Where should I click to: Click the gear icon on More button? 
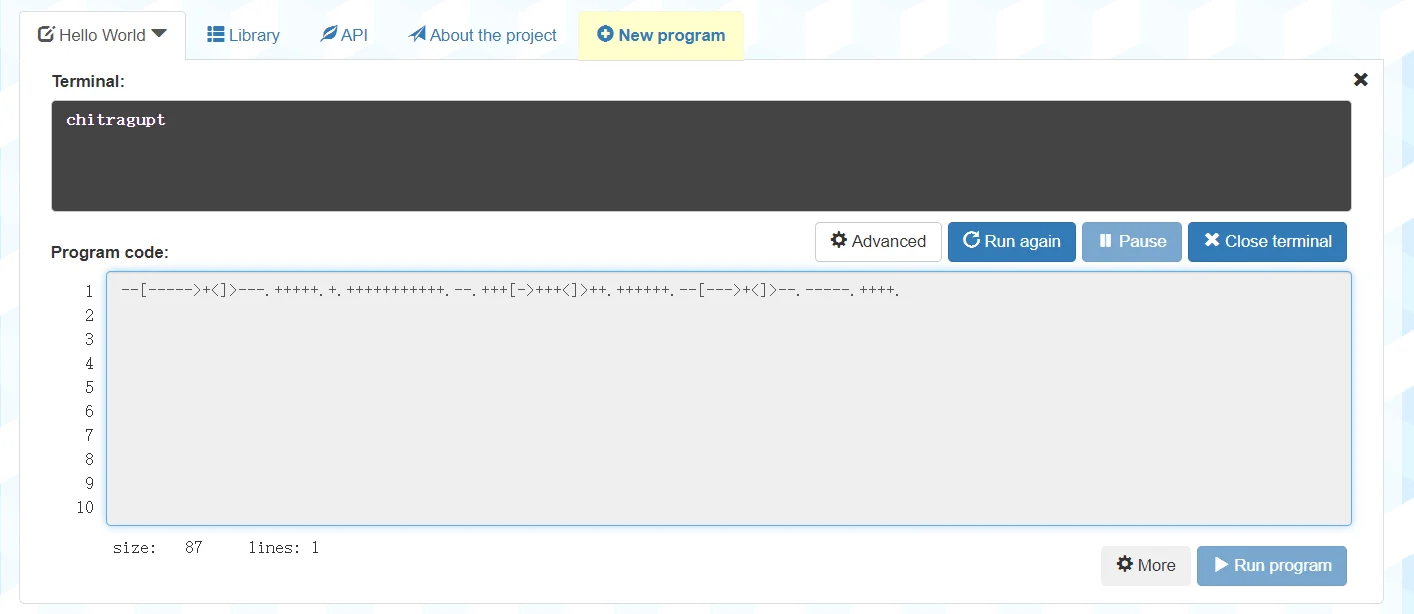(x=1125, y=565)
